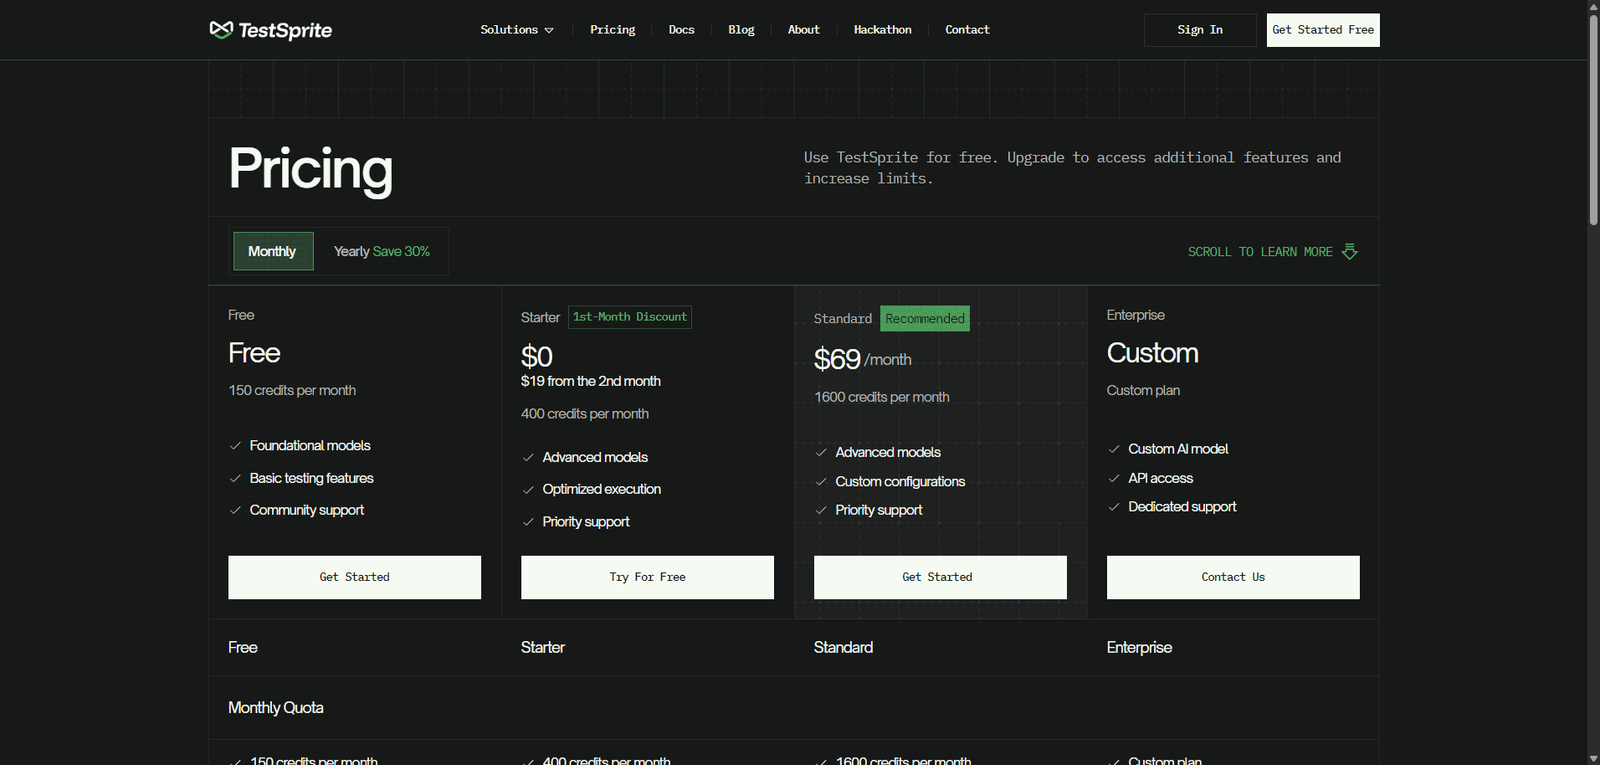Click the checkmark next to Community support
The width and height of the screenshot is (1600, 765).
pos(236,510)
